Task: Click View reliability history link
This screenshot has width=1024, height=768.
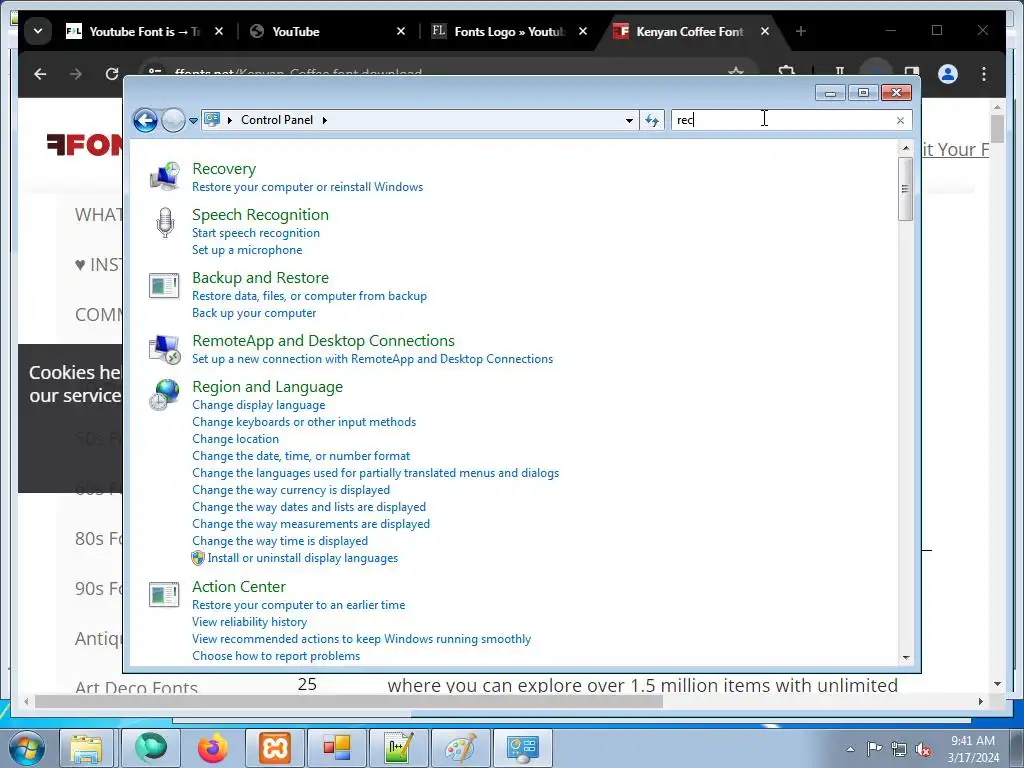Action: (x=249, y=622)
